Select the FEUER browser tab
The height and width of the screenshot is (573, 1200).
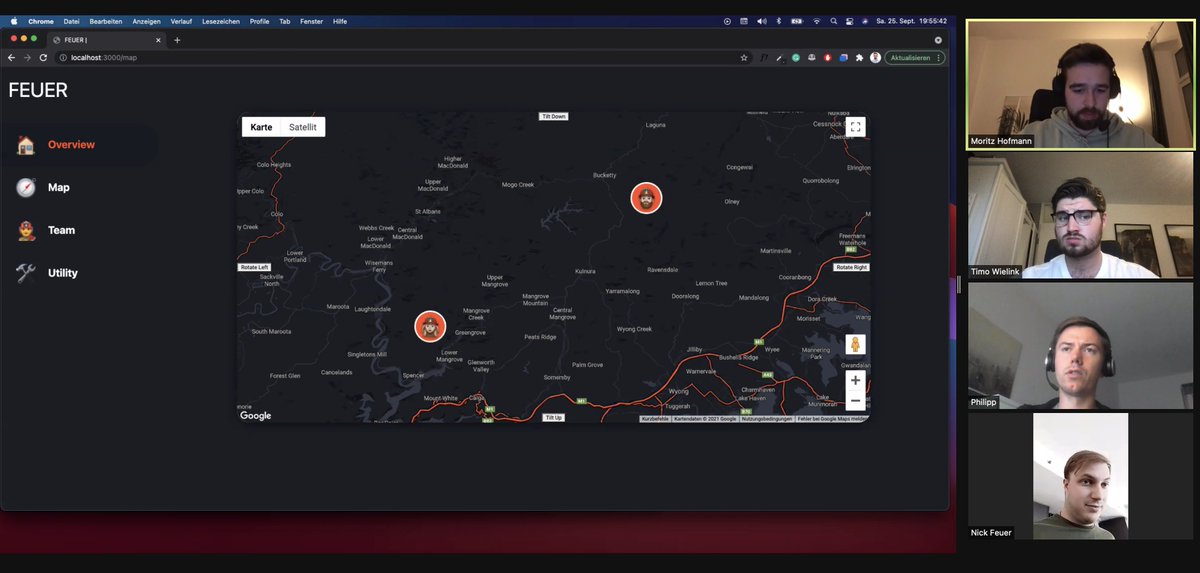pos(106,40)
